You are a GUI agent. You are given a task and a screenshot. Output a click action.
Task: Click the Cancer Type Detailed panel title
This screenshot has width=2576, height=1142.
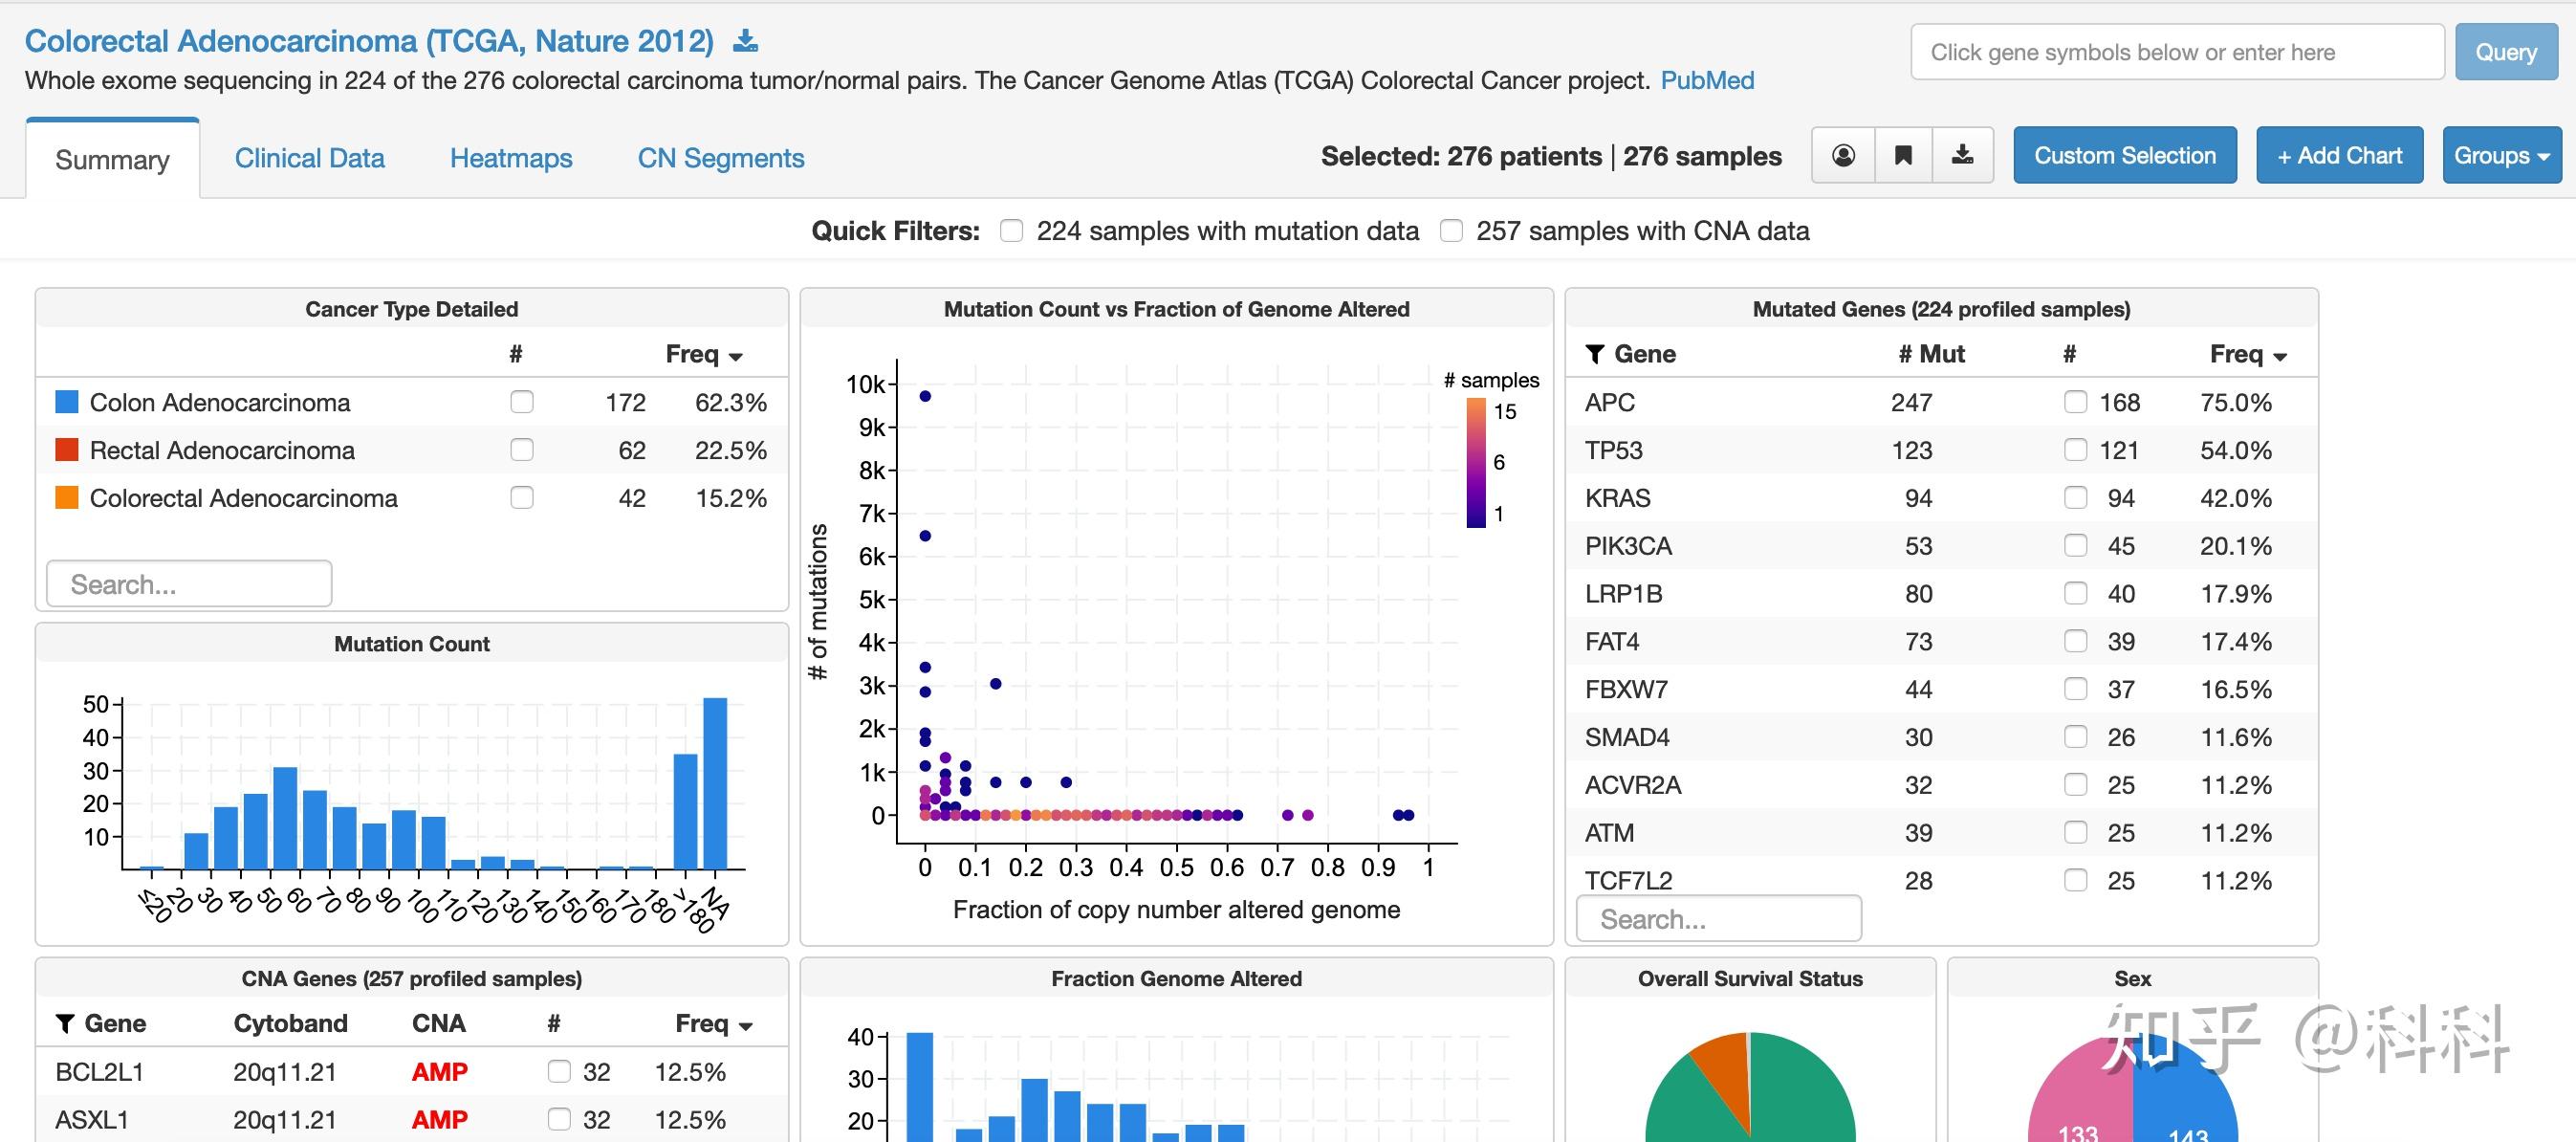pos(412,309)
